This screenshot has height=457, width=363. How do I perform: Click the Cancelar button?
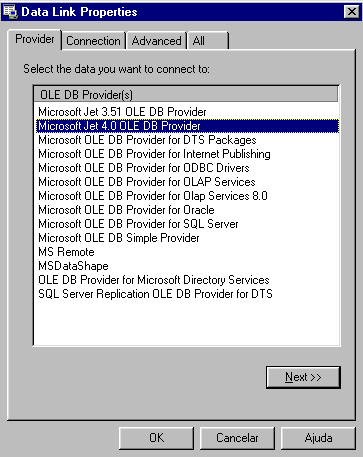coord(237,438)
